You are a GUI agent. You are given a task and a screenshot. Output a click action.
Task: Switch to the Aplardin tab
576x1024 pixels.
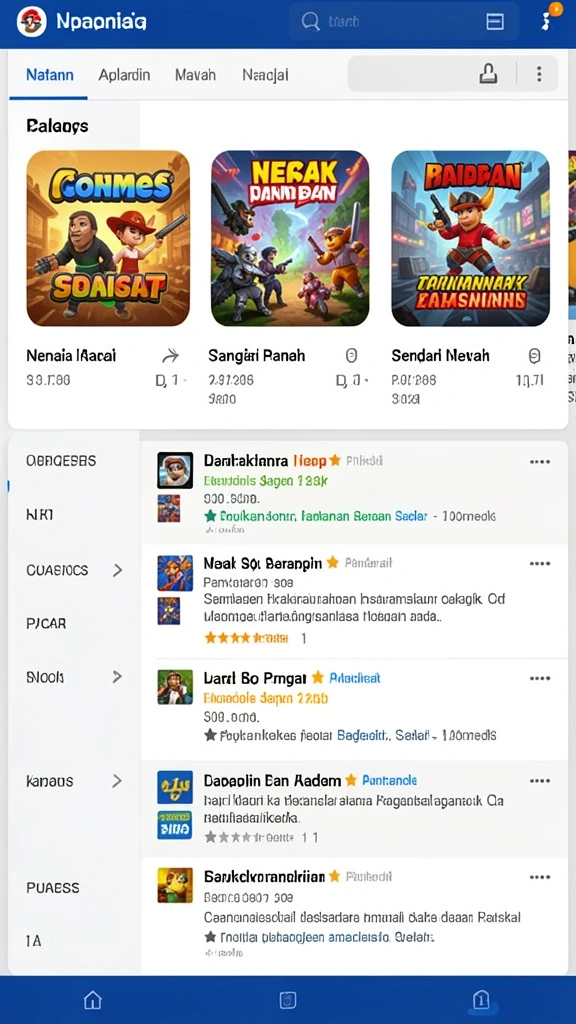click(x=124, y=75)
